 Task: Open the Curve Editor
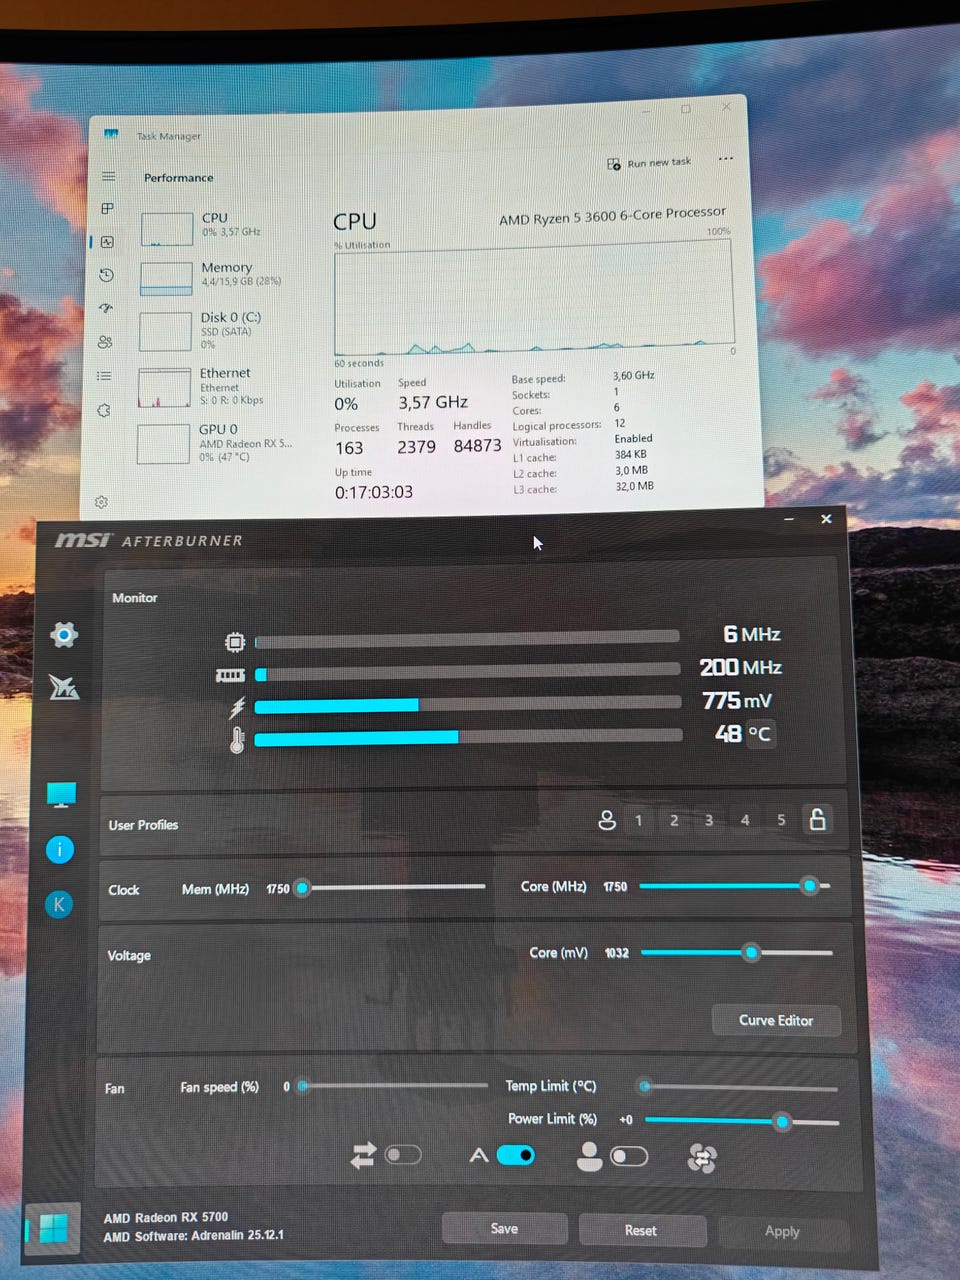[x=776, y=1020]
